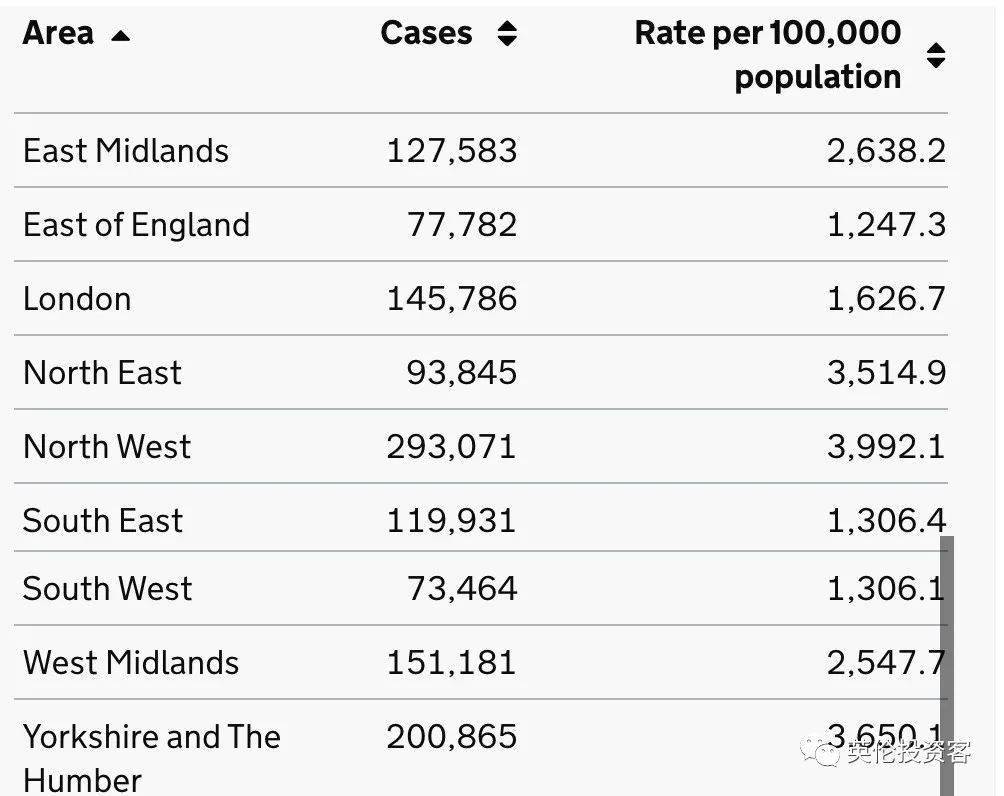1004x796 pixels.
Task: Sort table by the Cases header label
Action: [x=426, y=33]
